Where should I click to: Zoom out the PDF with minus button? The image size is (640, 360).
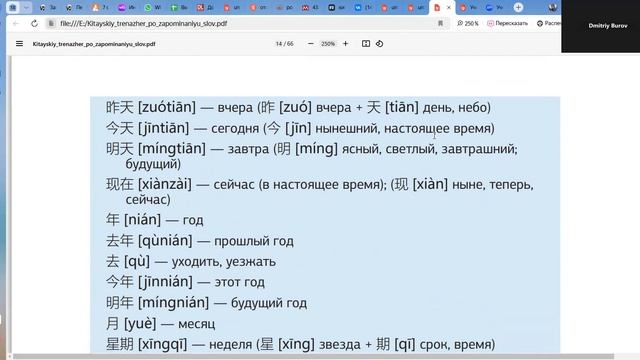[311, 44]
